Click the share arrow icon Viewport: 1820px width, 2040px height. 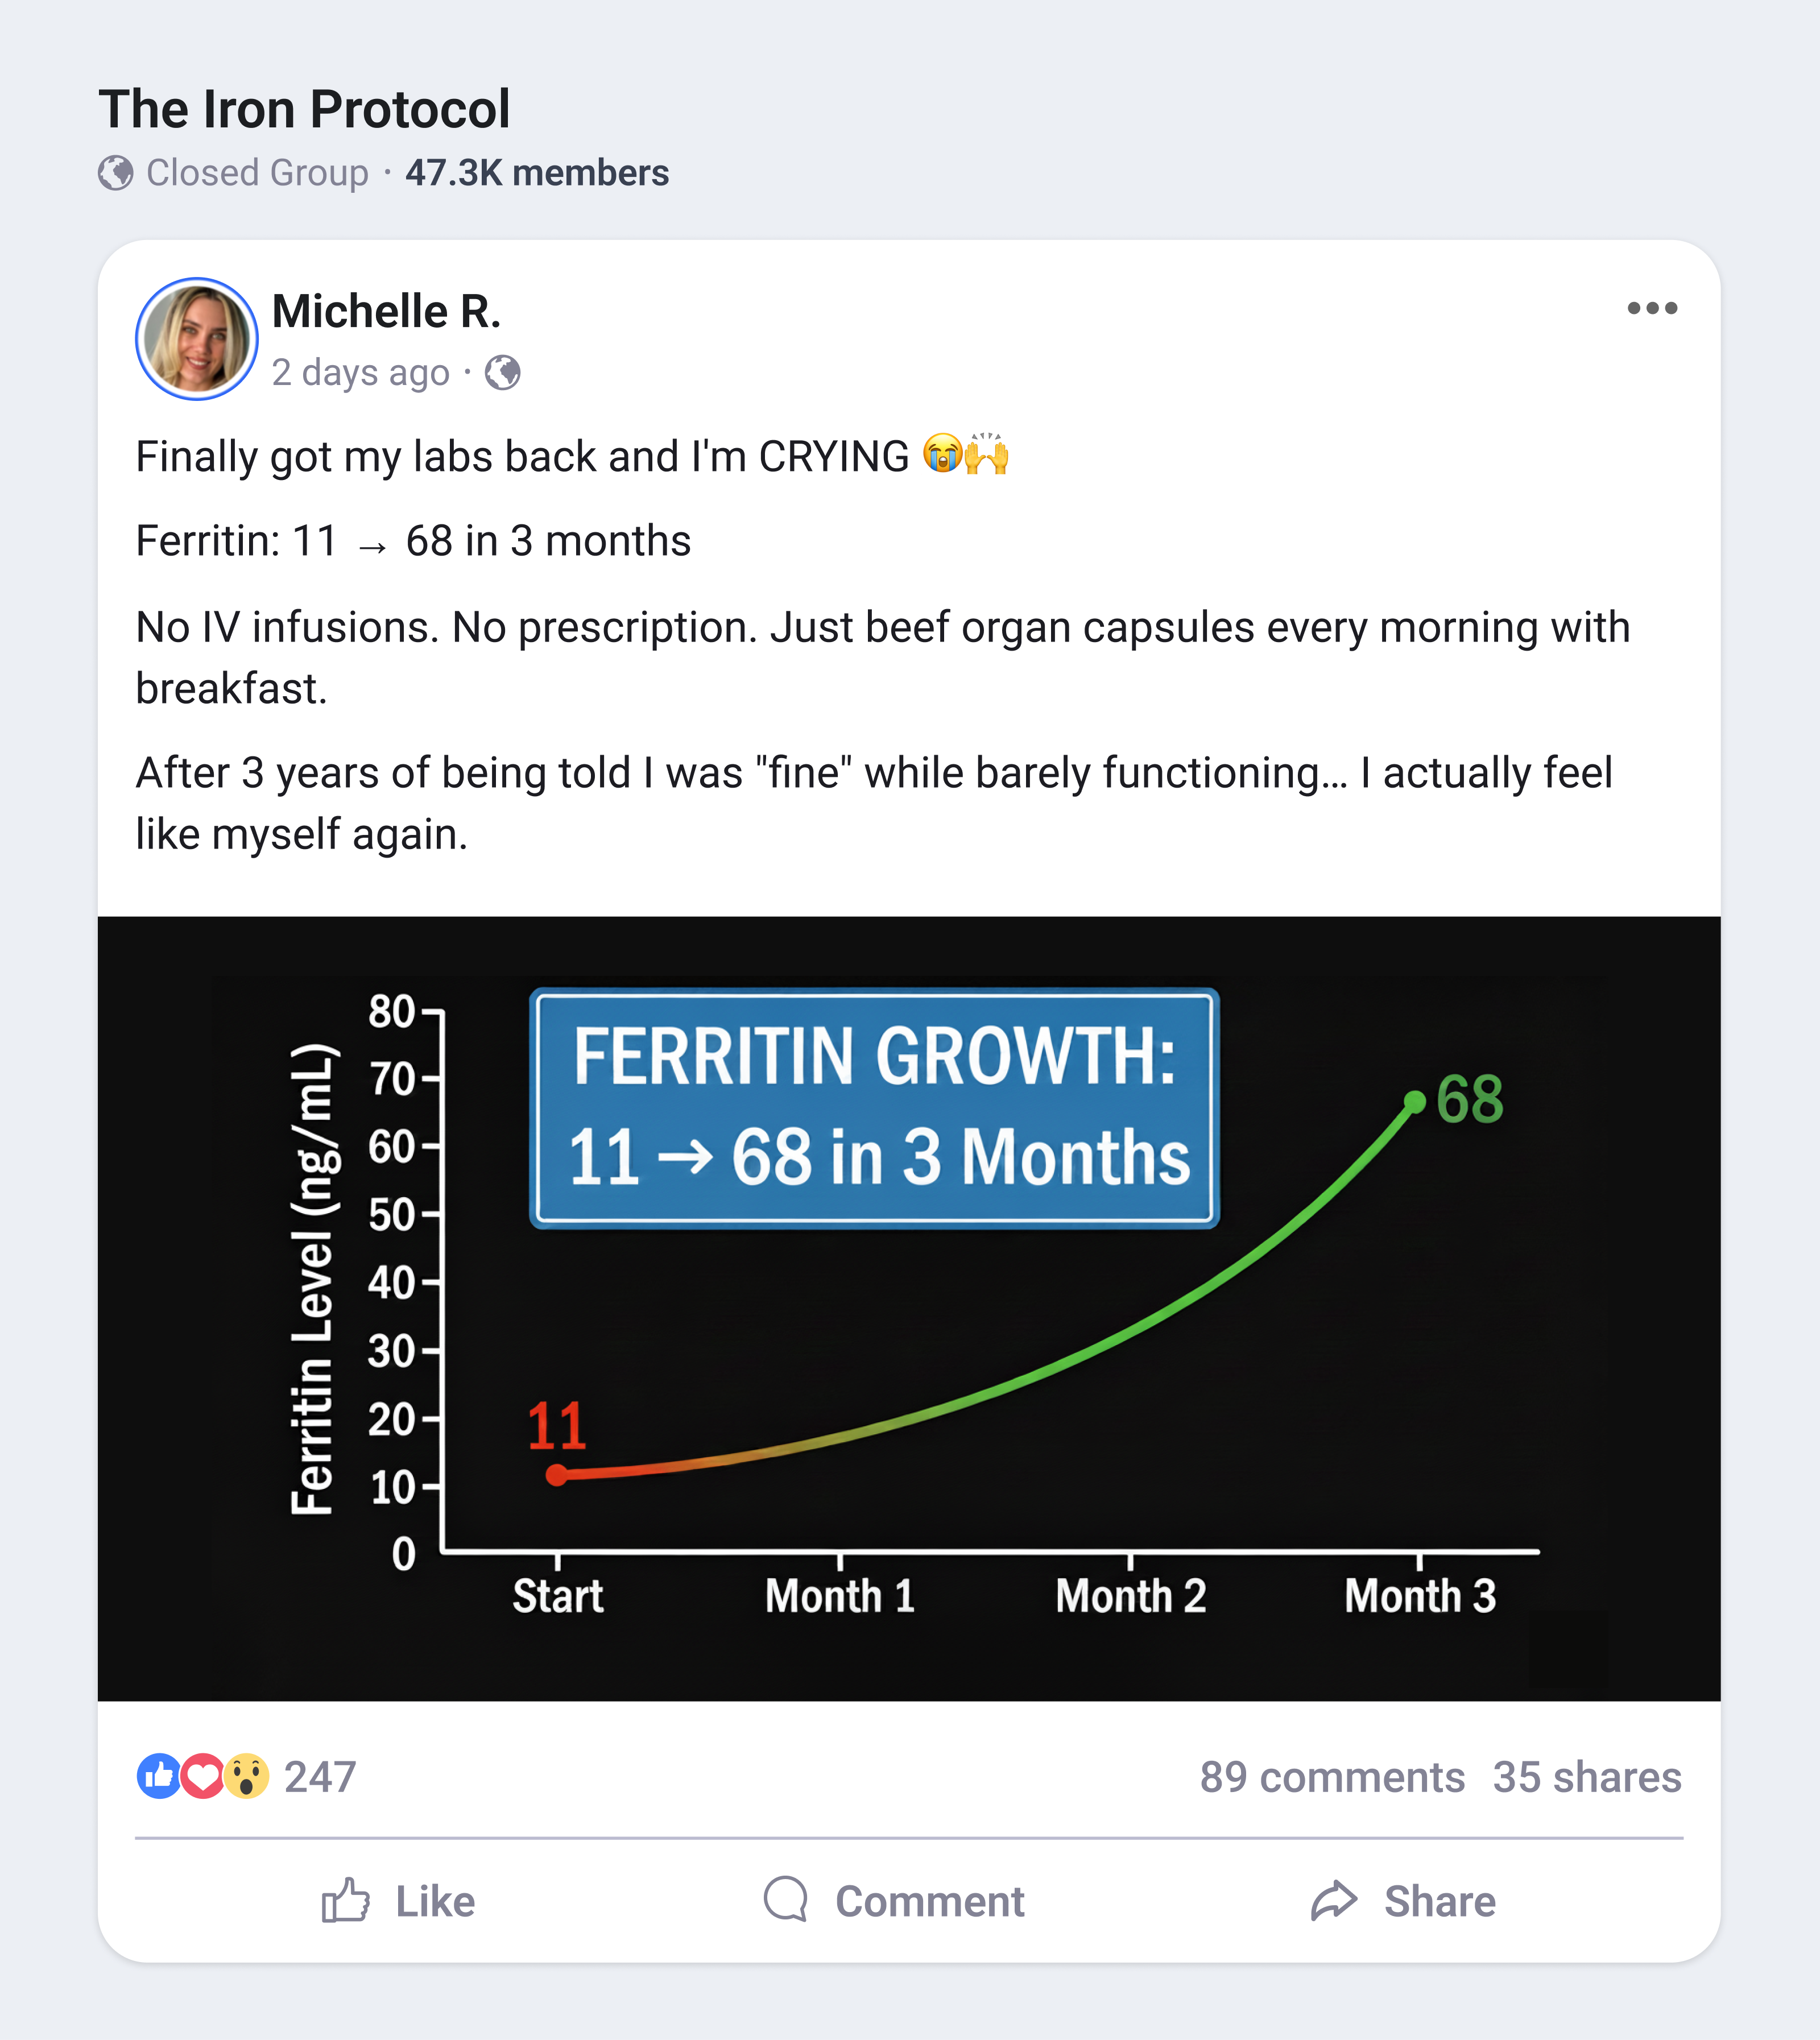click(1334, 1900)
